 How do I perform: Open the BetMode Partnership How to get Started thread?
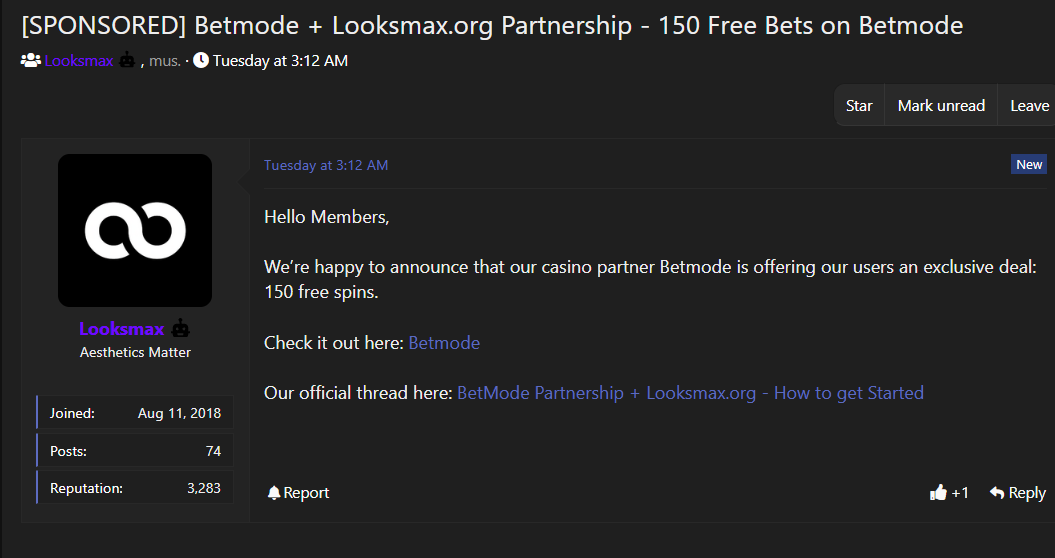690,393
